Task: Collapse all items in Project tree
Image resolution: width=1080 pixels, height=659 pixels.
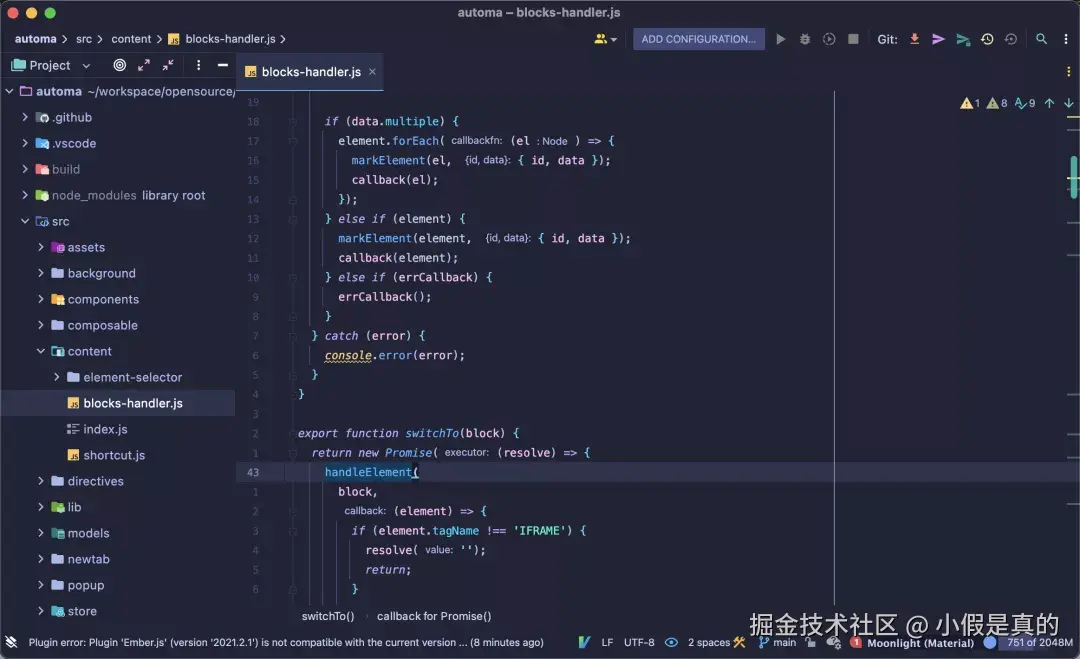Action: [168, 65]
